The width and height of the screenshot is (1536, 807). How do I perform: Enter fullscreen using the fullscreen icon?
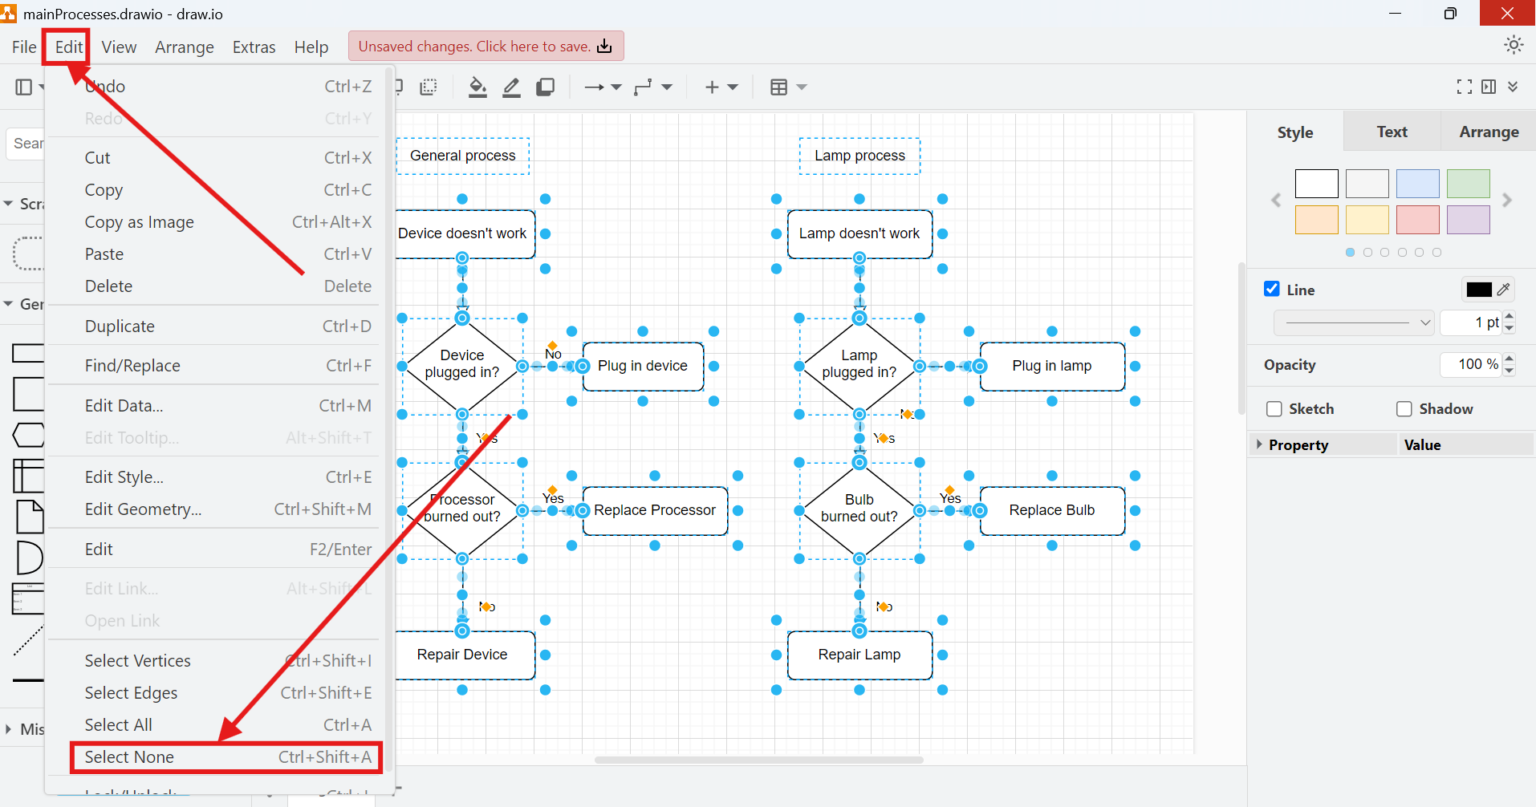[x=1464, y=86]
